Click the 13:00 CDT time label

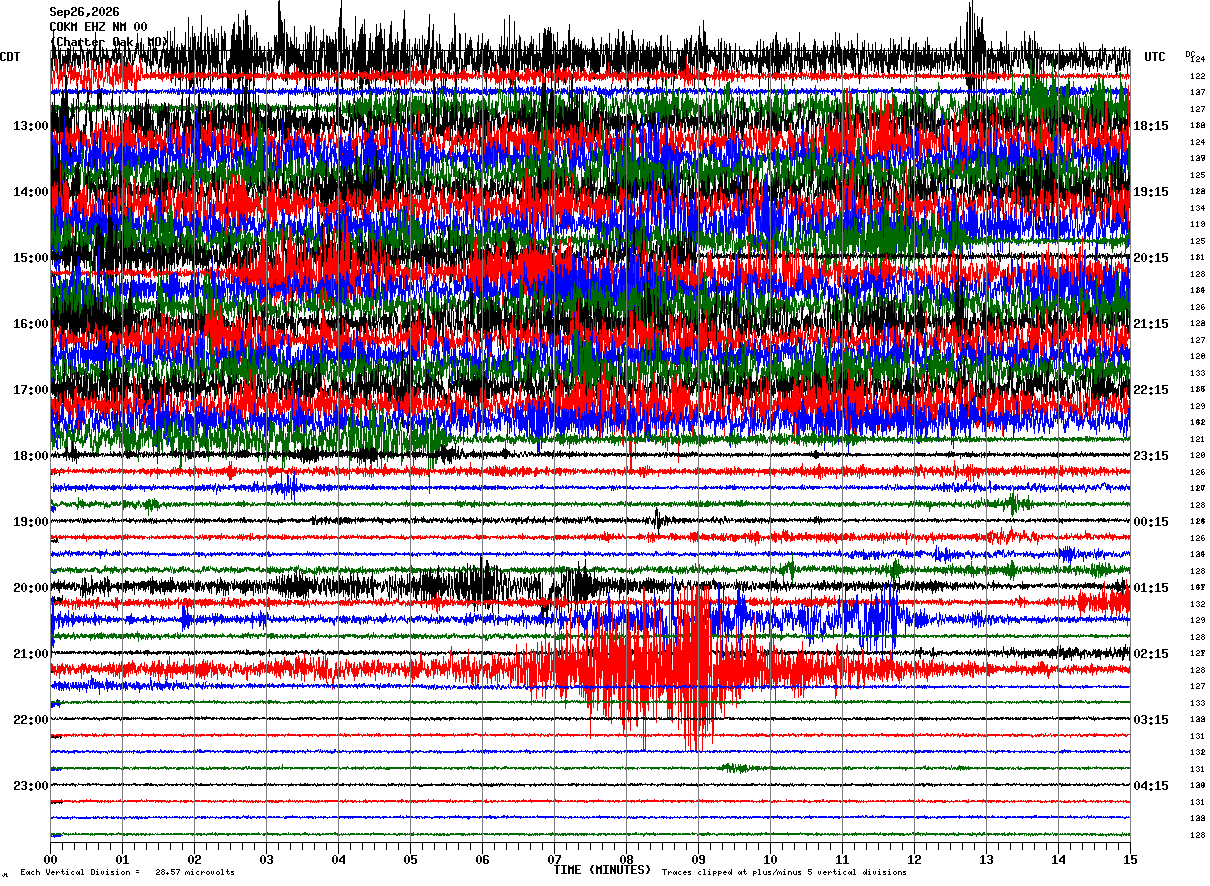tap(31, 126)
